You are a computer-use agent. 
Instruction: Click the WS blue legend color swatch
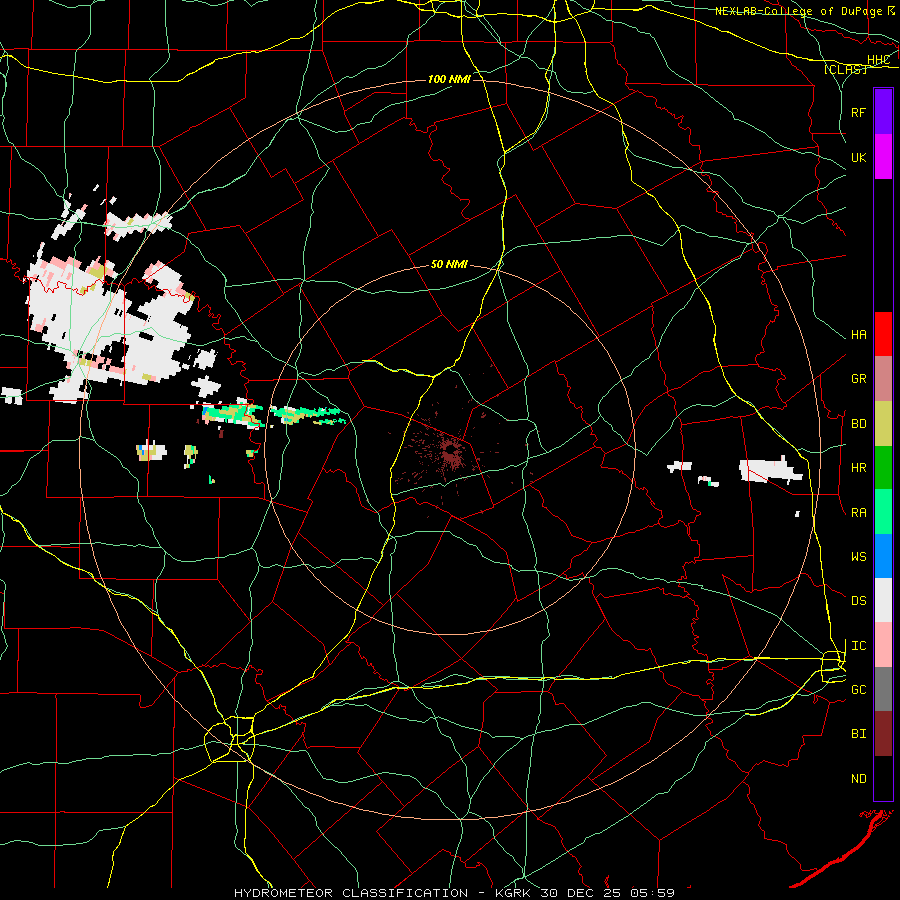pos(883,556)
